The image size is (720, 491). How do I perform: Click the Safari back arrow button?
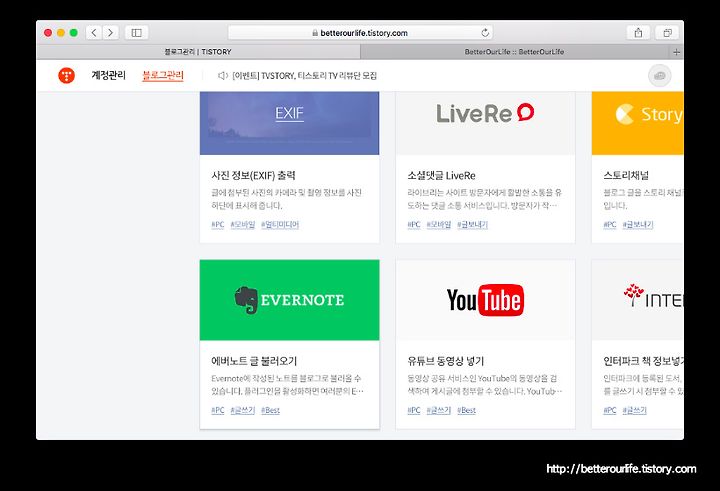point(94,33)
